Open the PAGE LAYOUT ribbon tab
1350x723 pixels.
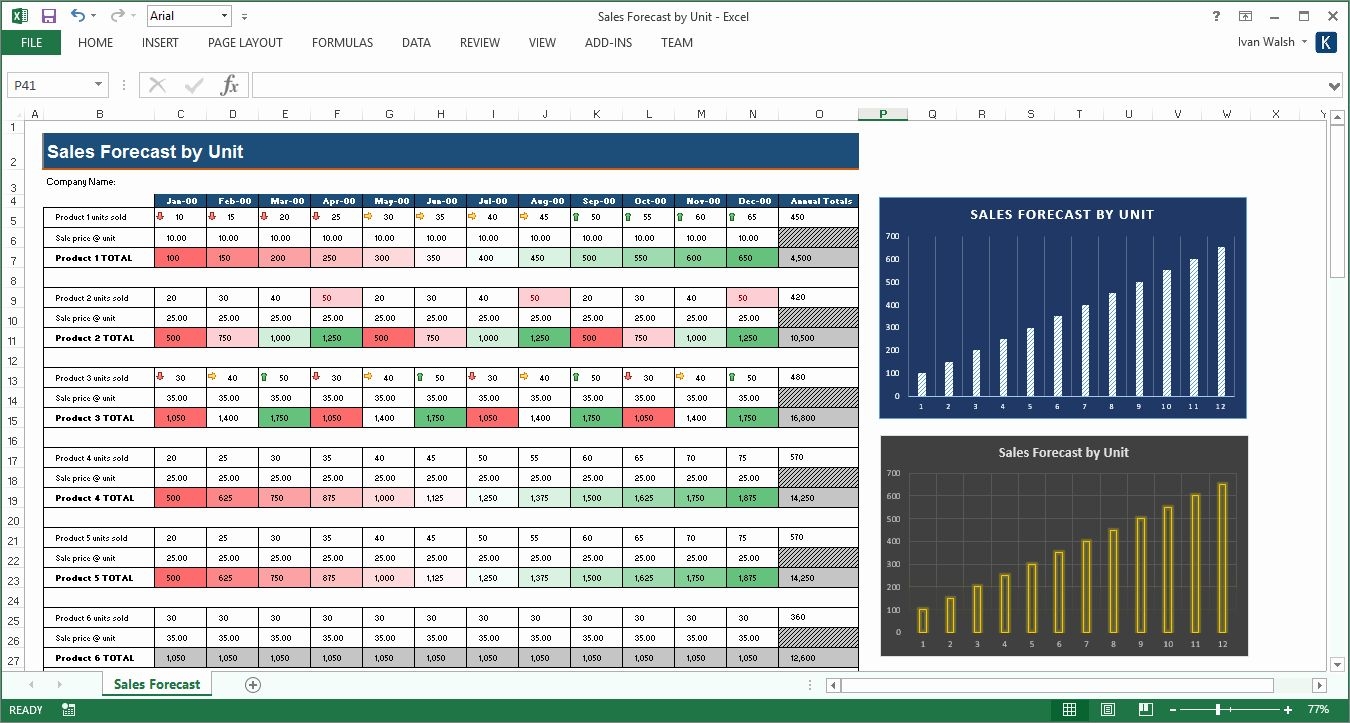click(245, 43)
